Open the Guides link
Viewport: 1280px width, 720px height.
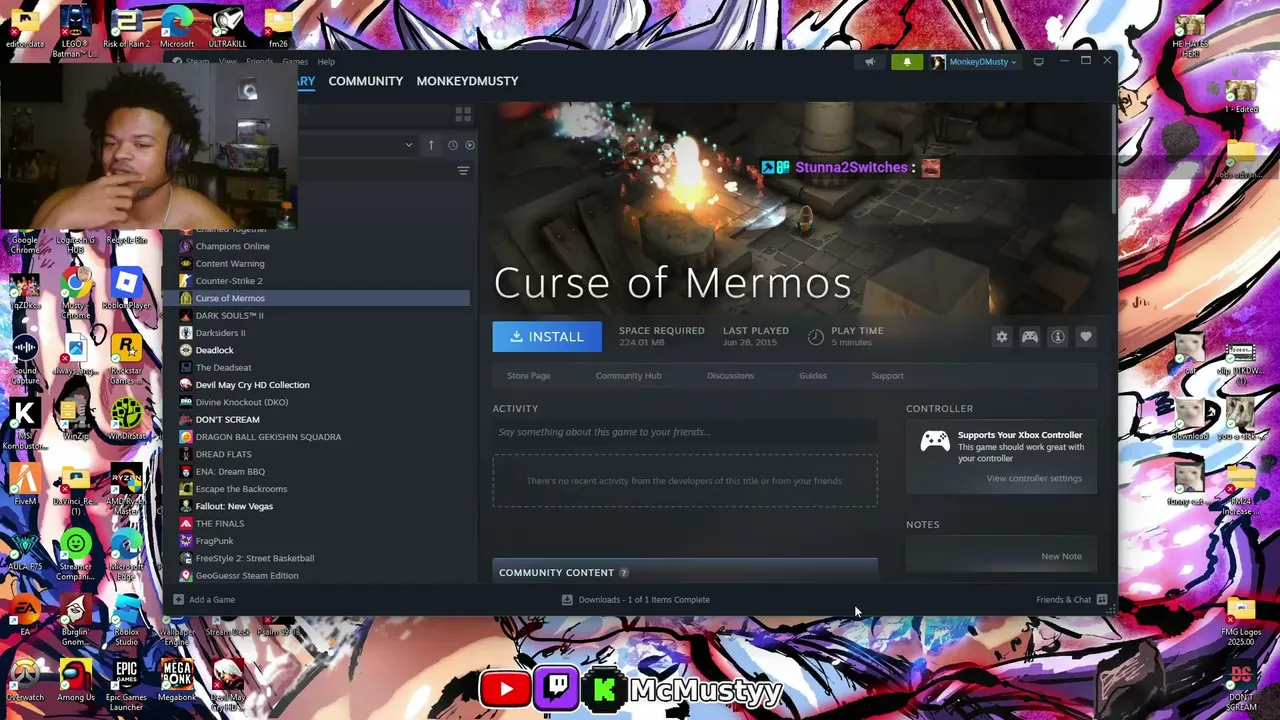click(812, 376)
